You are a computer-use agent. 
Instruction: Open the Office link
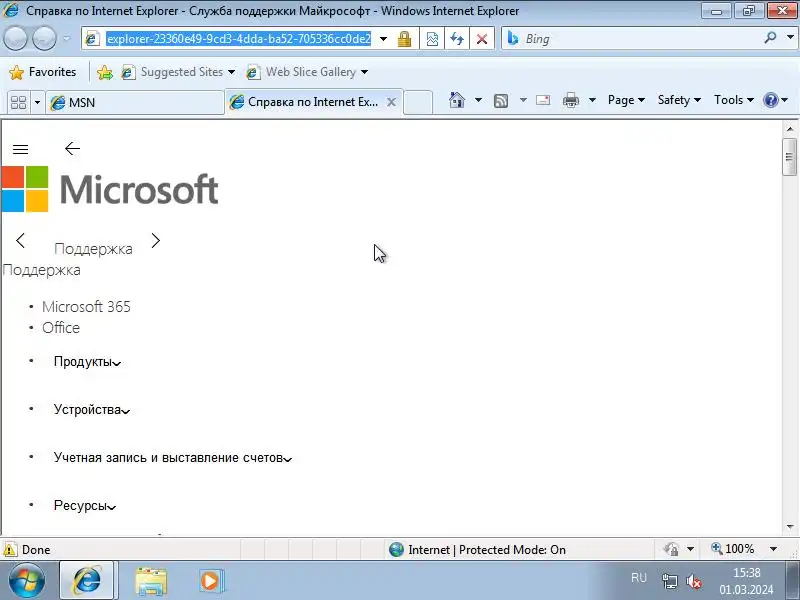tap(61, 328)
